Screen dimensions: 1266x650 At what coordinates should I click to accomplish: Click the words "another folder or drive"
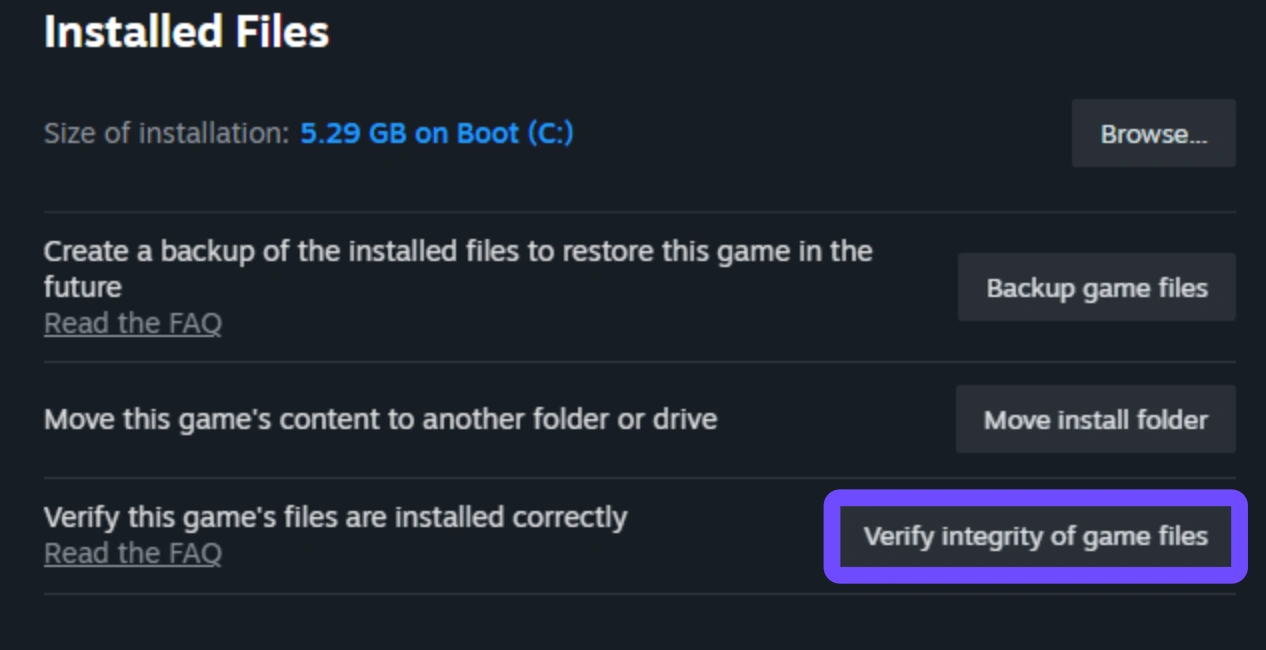coord(568,418)
